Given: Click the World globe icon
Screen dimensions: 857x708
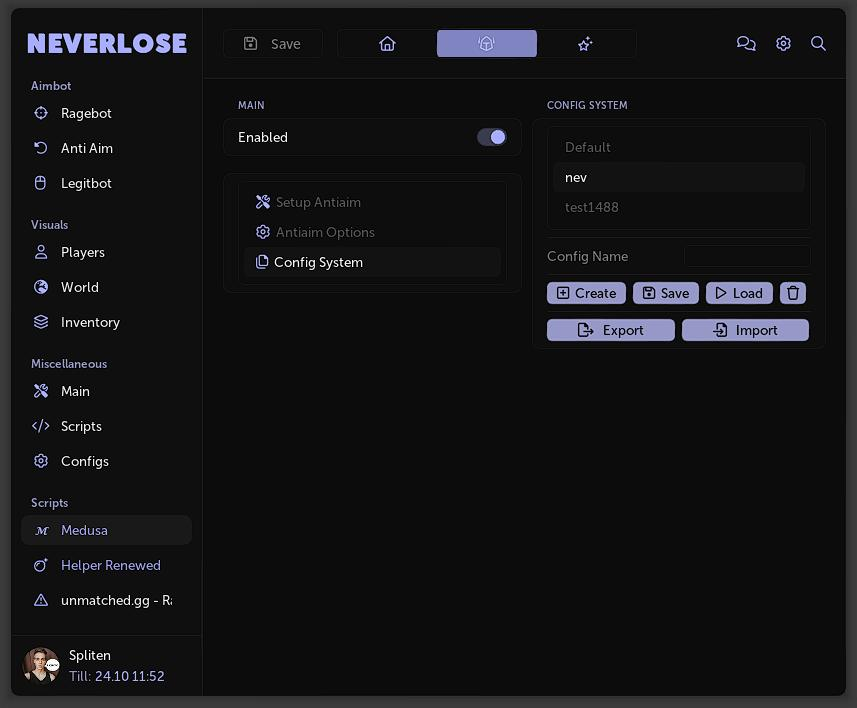Looking at the screenshot, I should point(41,287).
